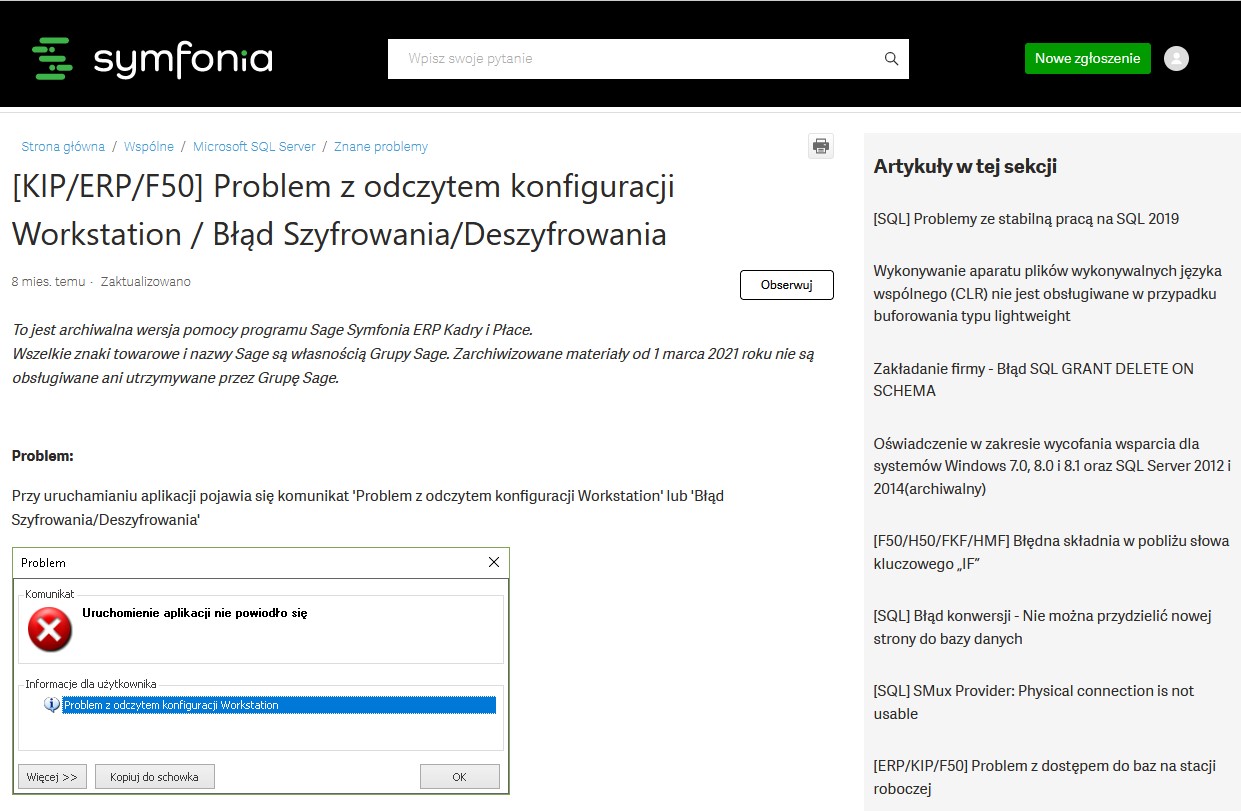Focus the 'Wpisz swoje pytanie' search field
The height and width of the screenshot is (811, 1241).
[x=648, y=59]
